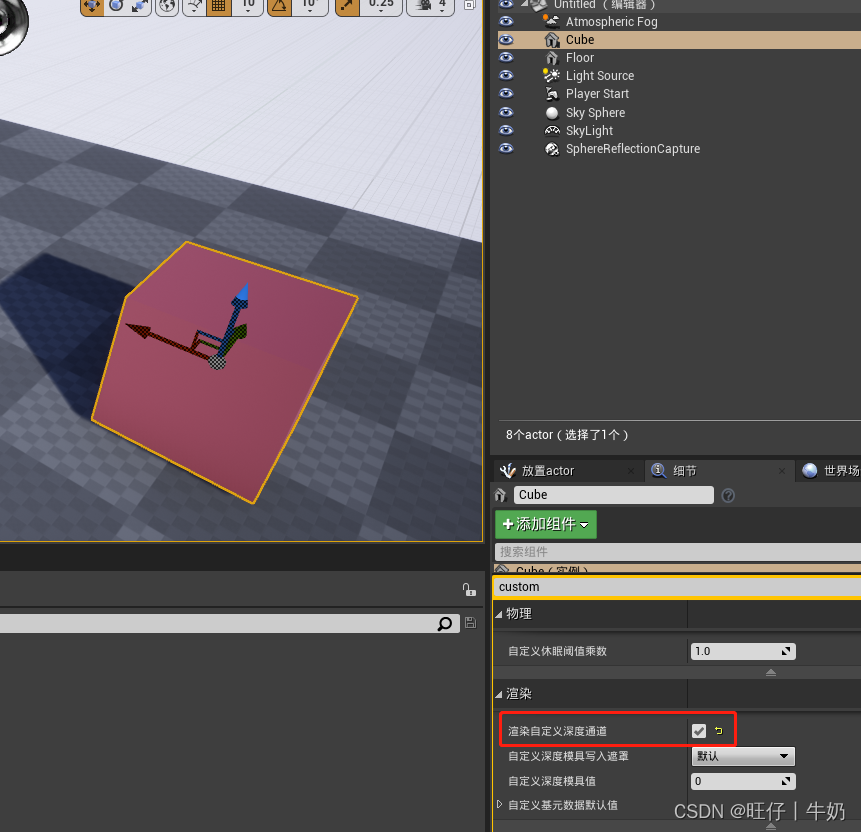Viewport: 861px width, 832px height.
Task: Switch to the 世界场景 tab
Action: pyautogui.click(x=833, y=470)
